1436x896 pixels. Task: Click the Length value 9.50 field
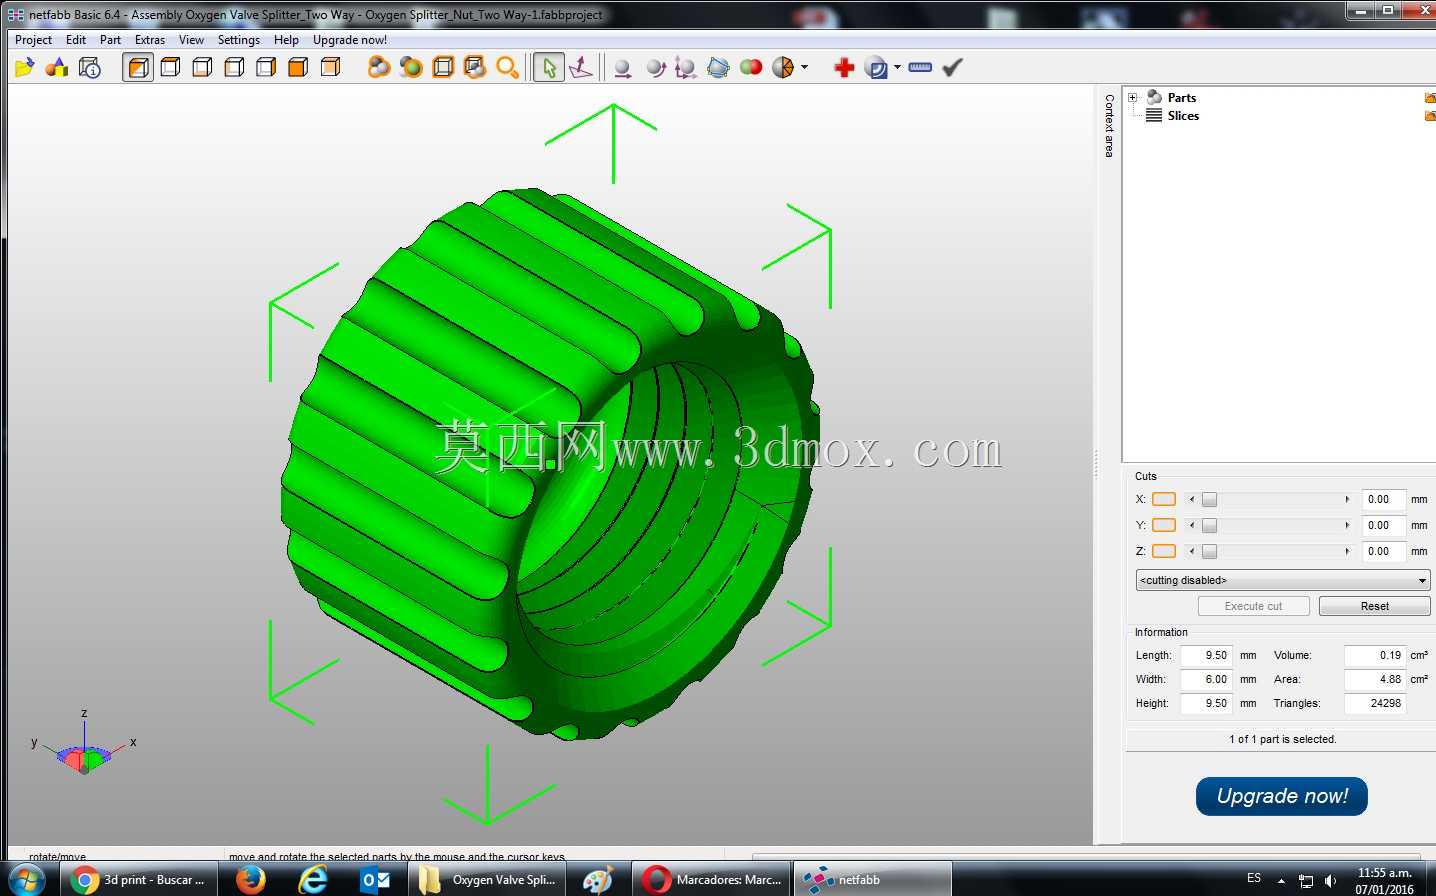[1206, 655]
